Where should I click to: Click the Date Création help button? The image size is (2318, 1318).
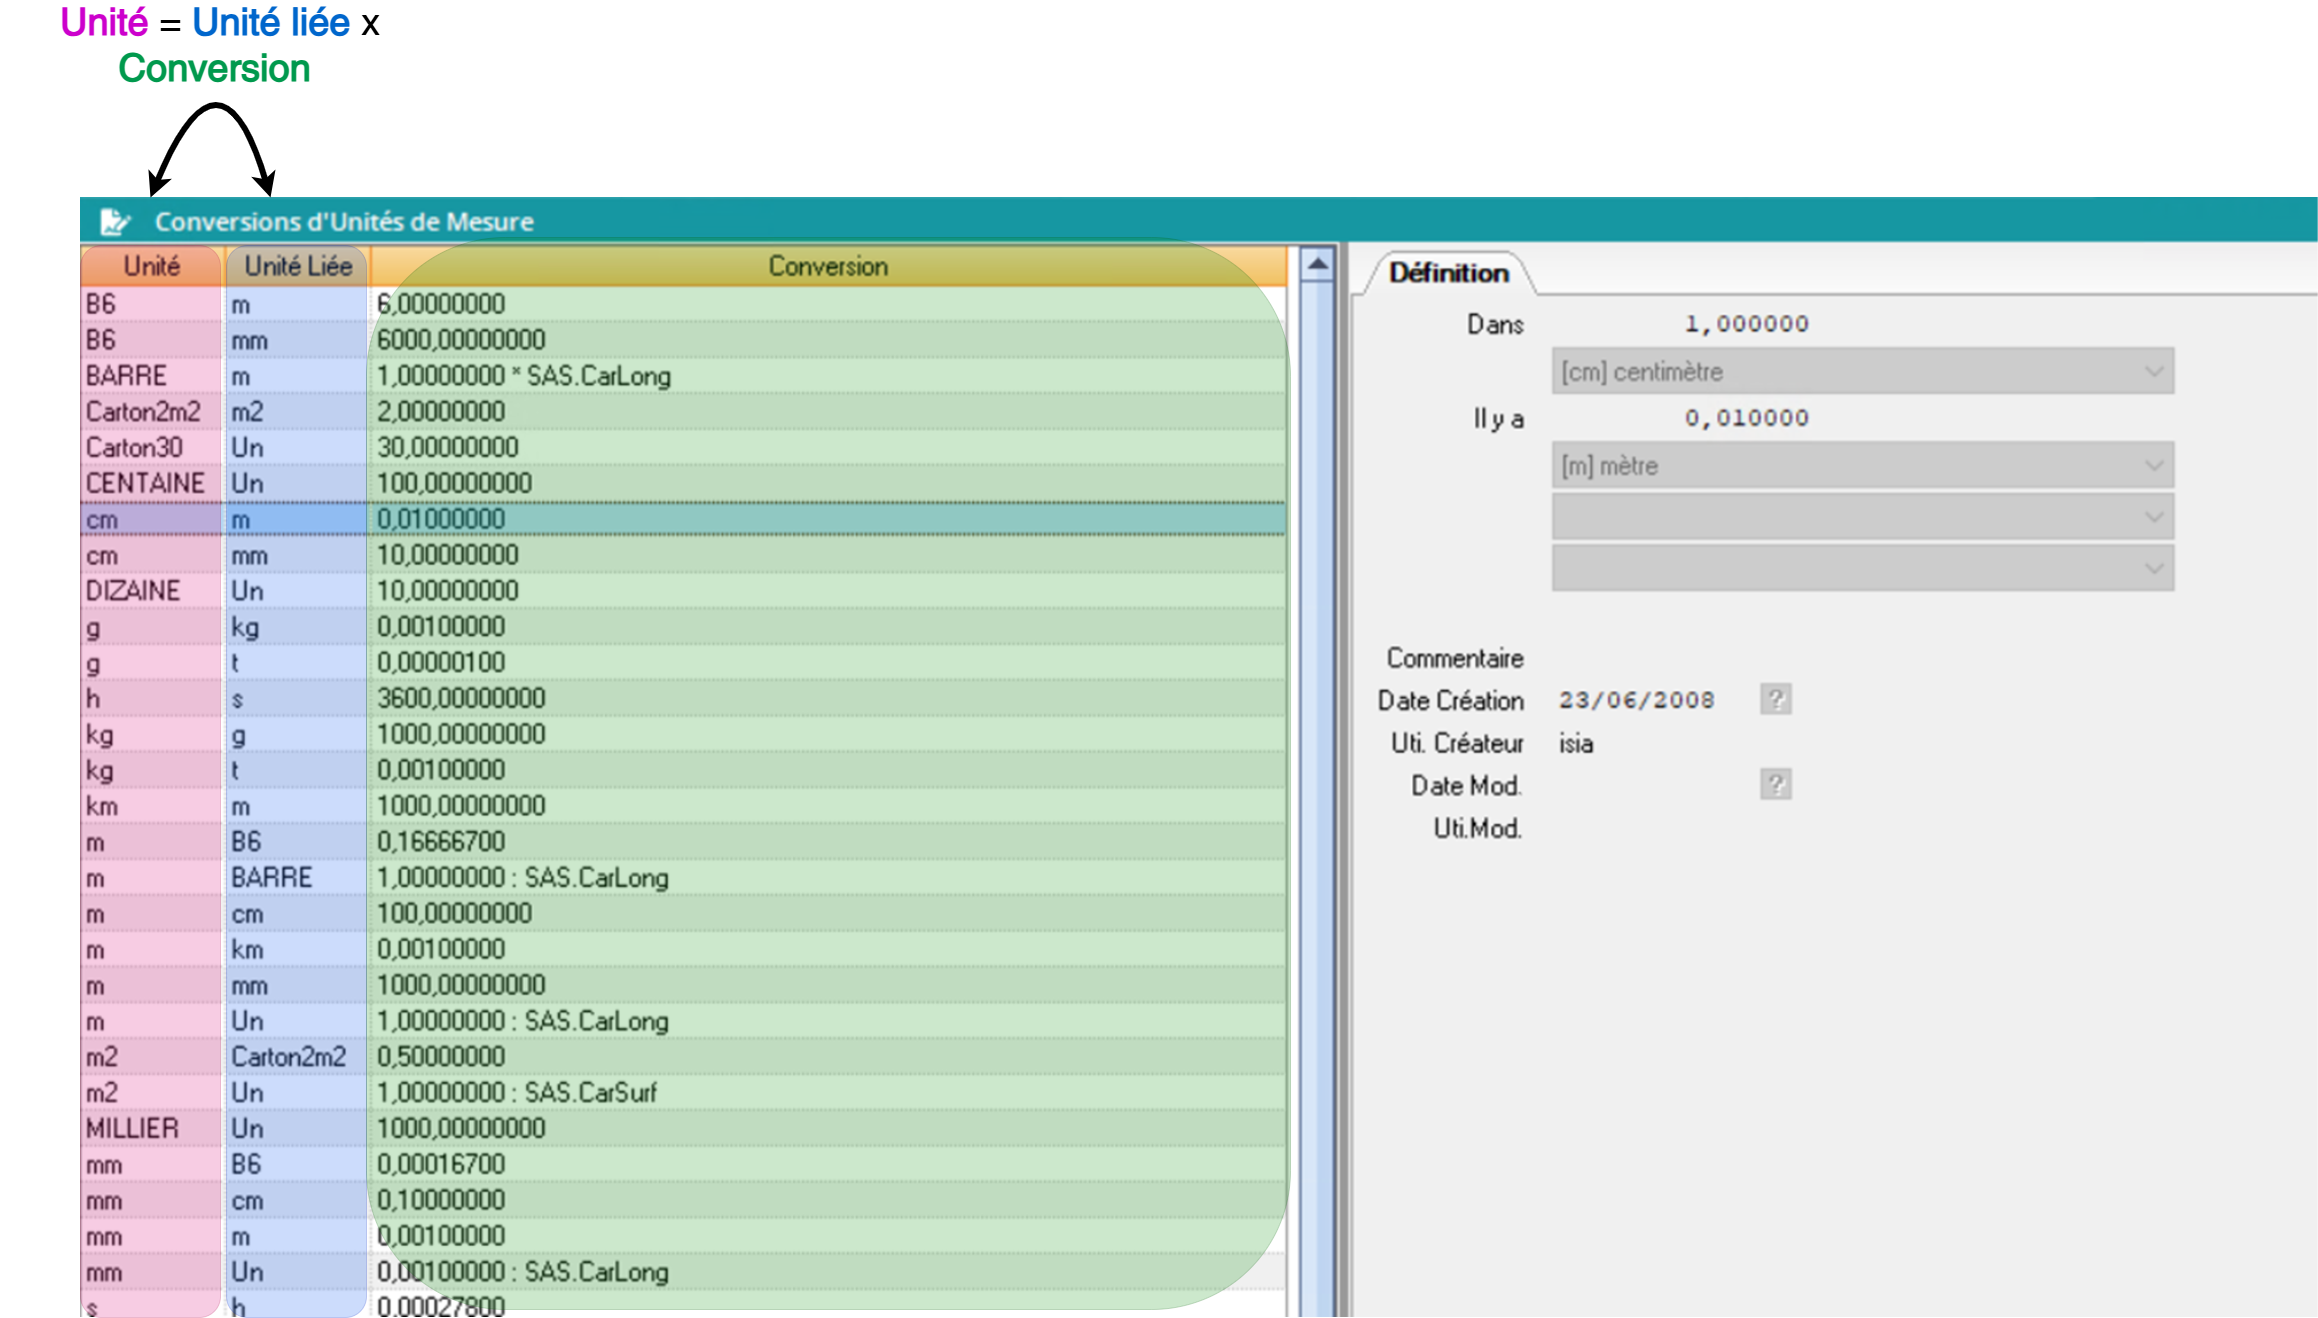click(1775, 700)
